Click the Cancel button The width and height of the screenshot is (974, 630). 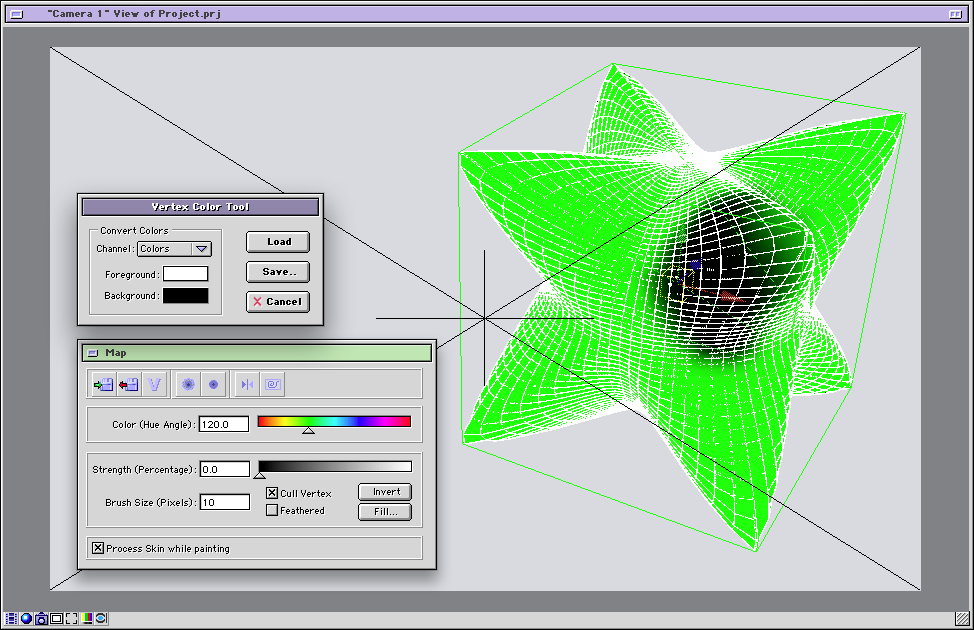[x=277, y=302]
